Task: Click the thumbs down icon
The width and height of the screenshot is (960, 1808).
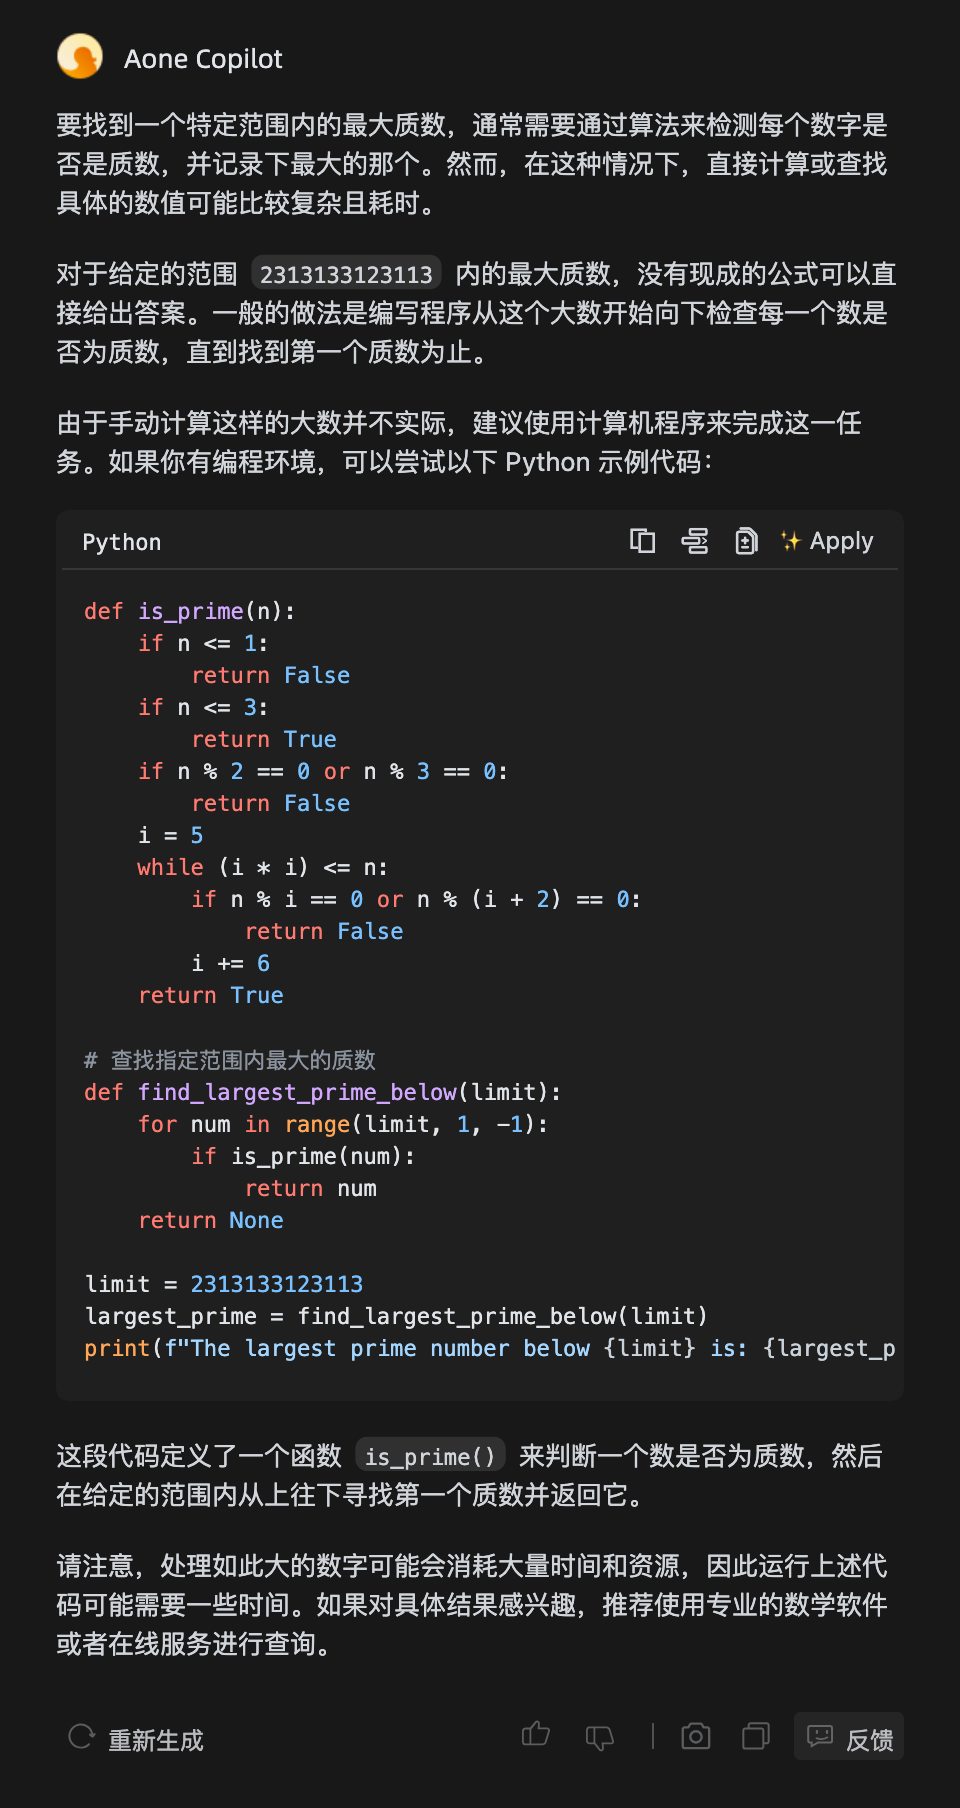Action: 599,1737
